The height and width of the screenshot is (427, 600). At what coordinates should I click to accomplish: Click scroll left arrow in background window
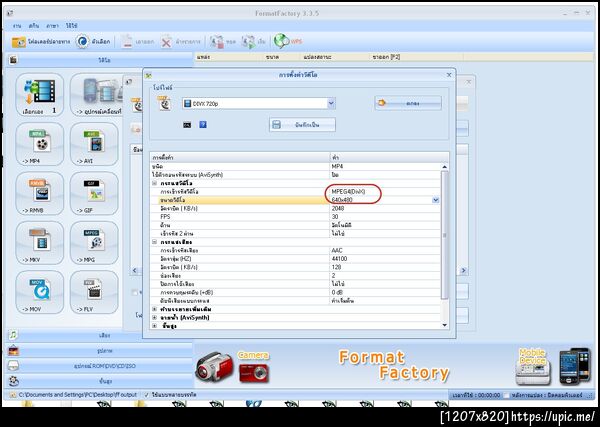[x=134, y=271]
